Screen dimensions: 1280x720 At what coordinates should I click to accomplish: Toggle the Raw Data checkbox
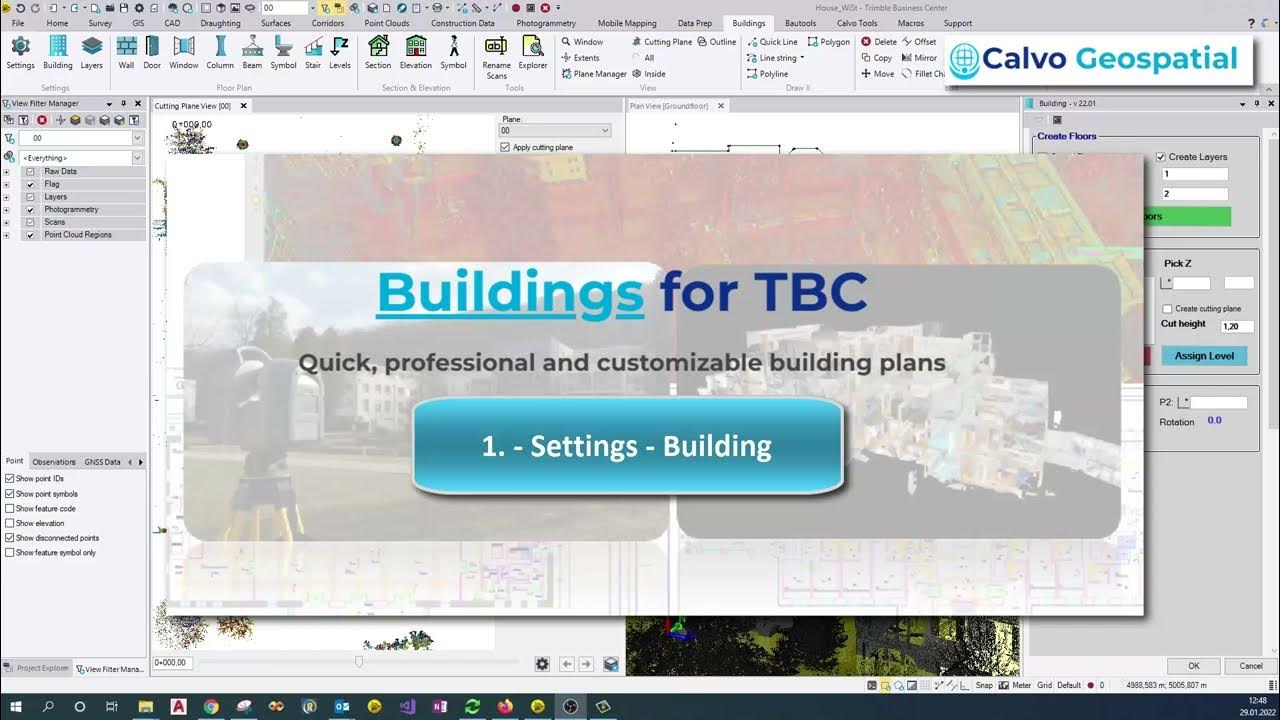(x=31, y=171)
